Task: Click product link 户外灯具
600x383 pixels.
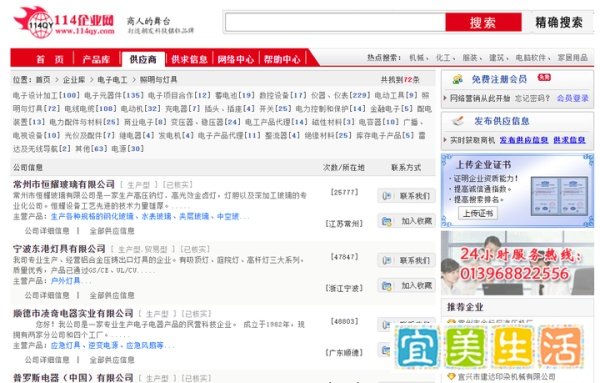Action: tap(65, 281)
